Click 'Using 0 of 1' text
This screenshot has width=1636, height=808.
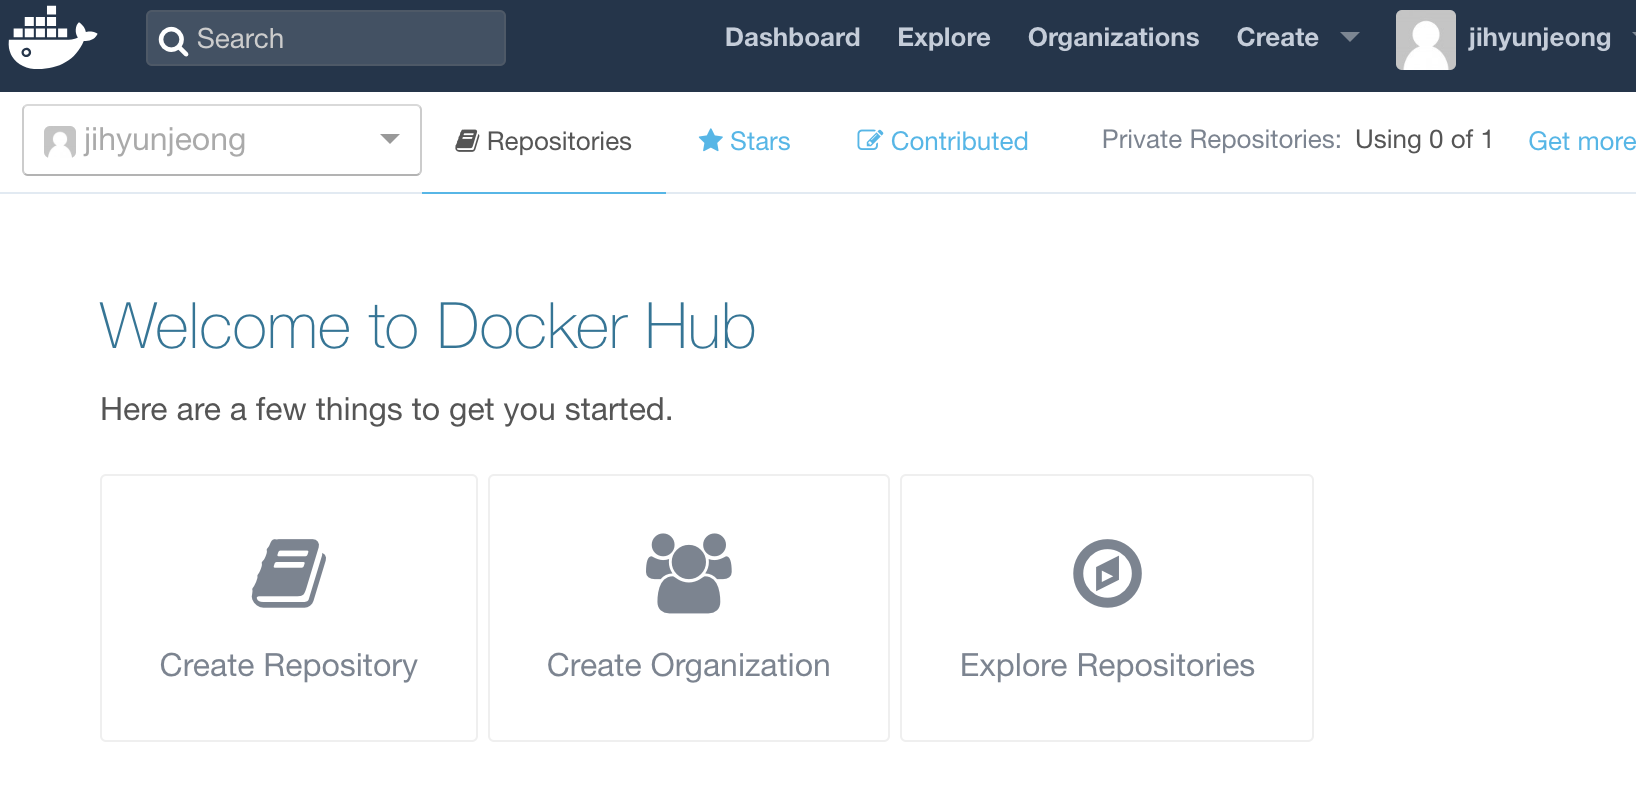point(1424,140)
